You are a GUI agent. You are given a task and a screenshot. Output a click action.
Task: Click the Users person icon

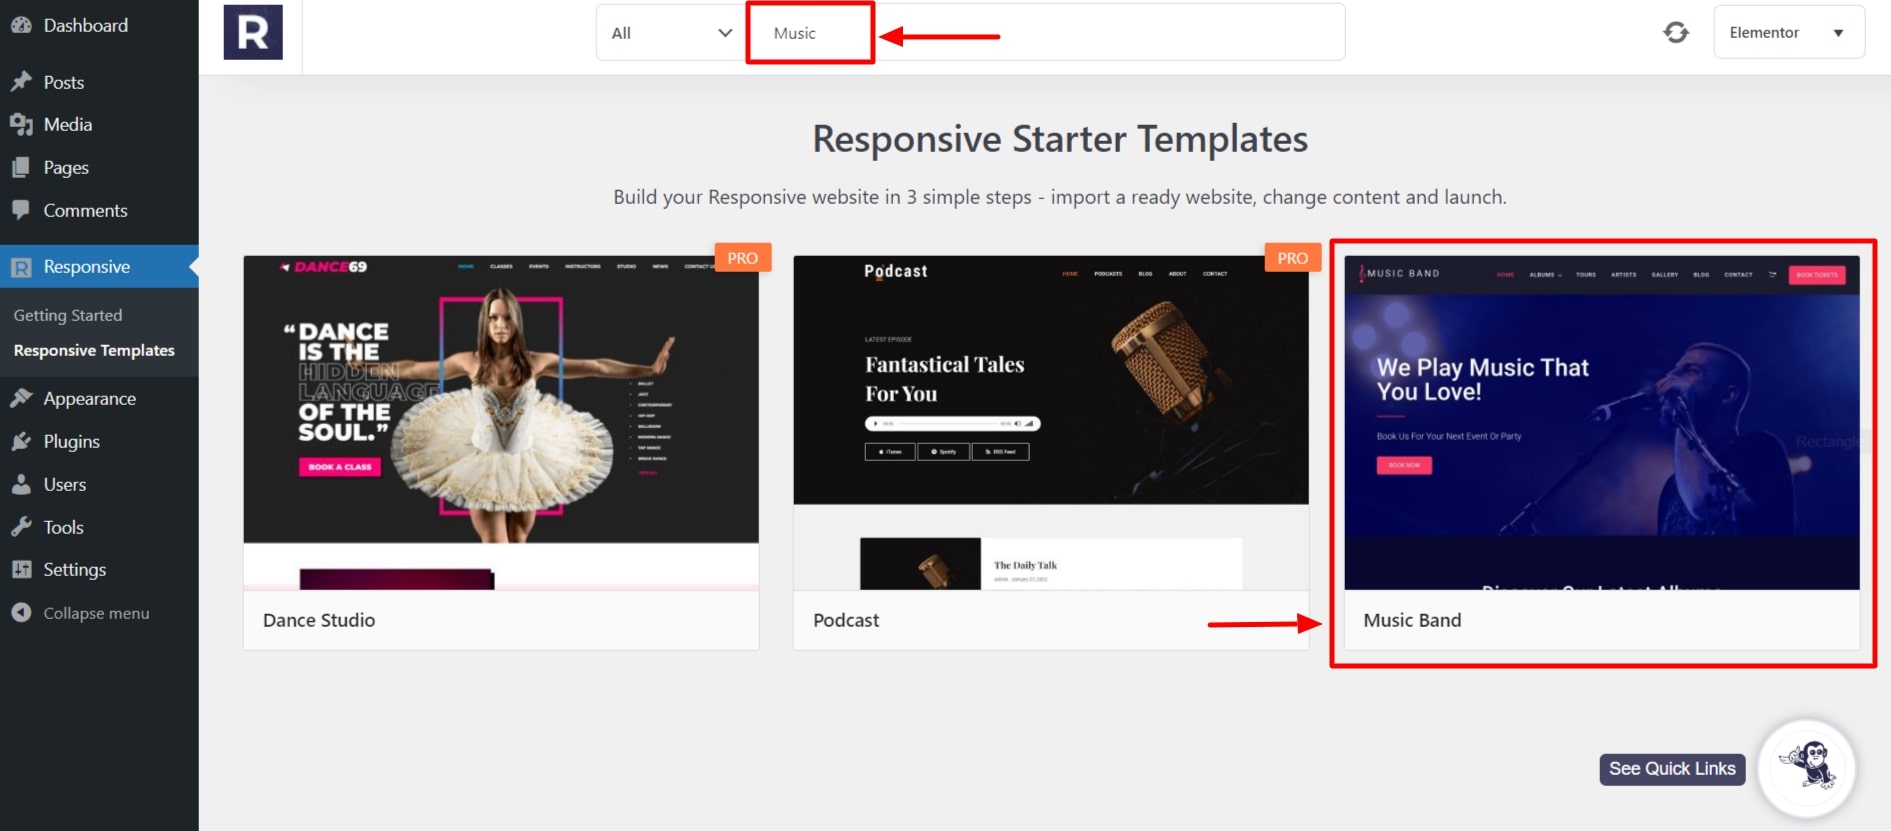[21, 484]
